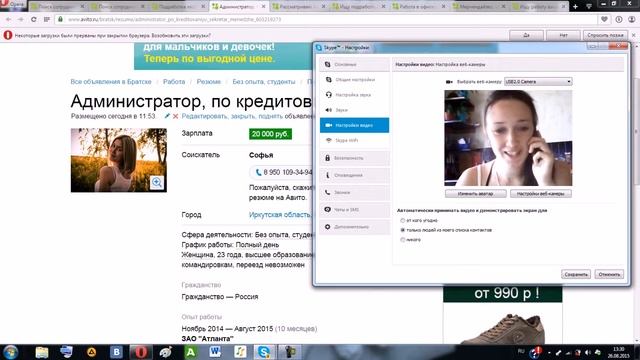Click the Отменить button in Skype settings

pos(609,274)
